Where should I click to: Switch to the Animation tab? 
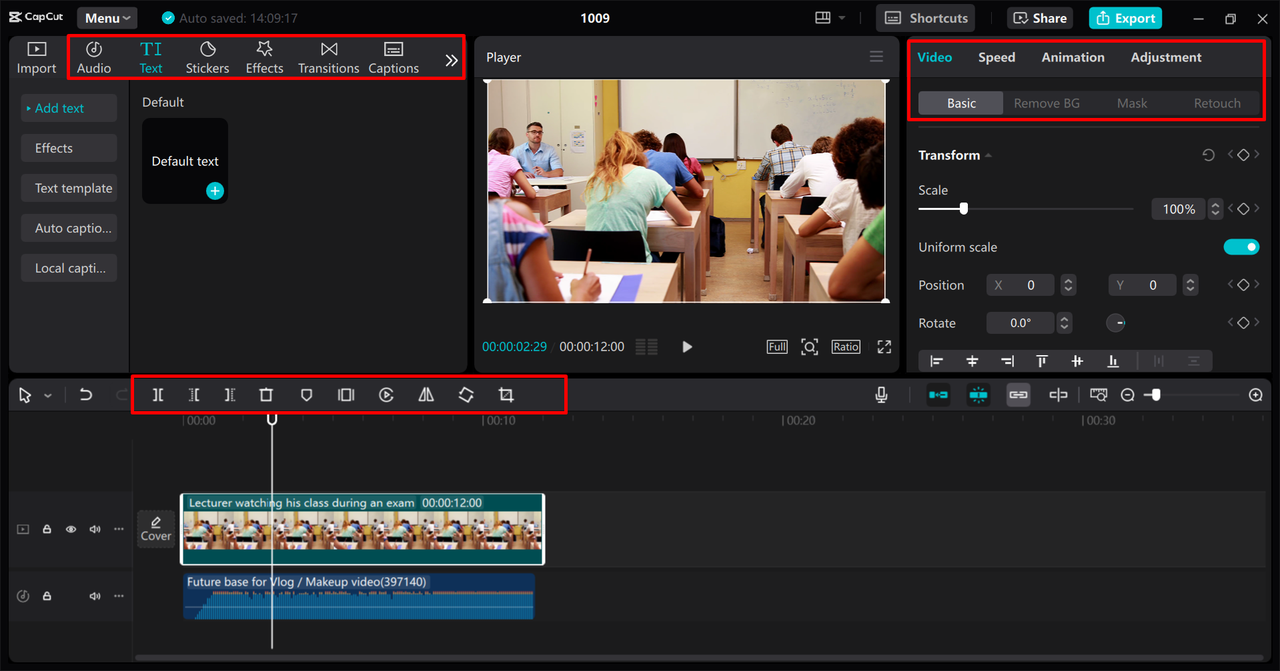(x=1073, y=57)
